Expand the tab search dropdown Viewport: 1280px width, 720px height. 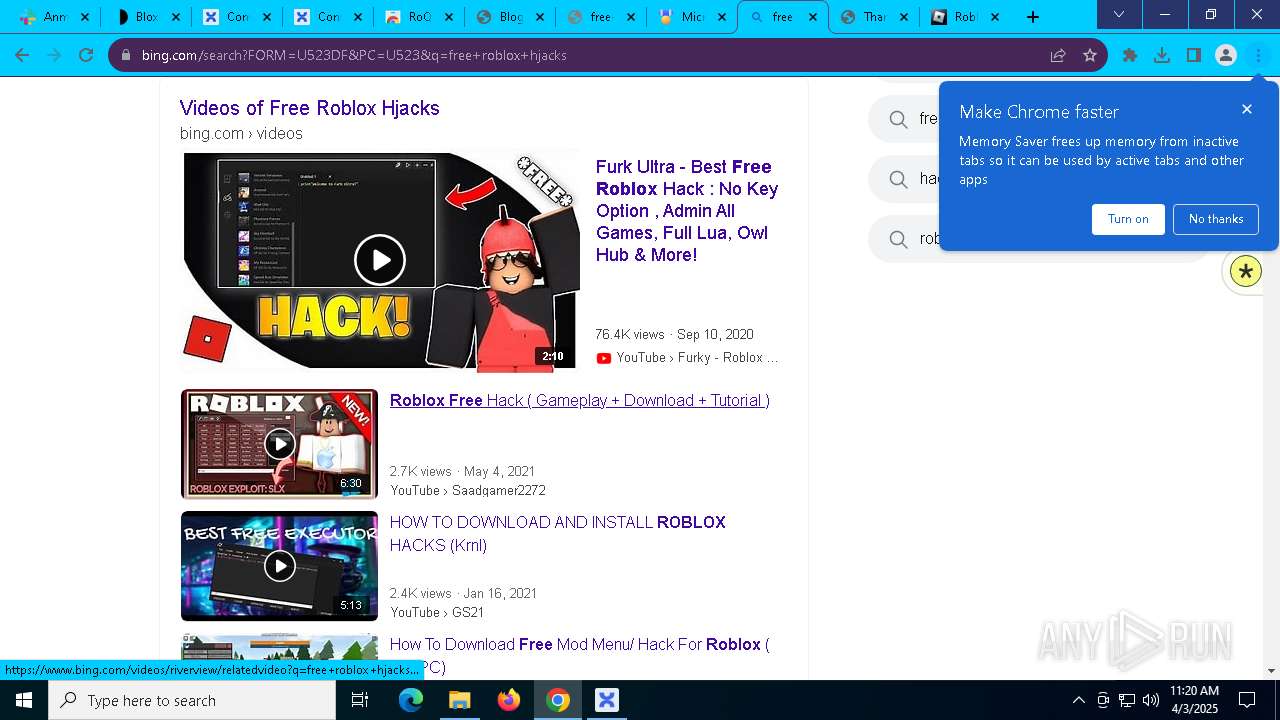pos(1119,15)
